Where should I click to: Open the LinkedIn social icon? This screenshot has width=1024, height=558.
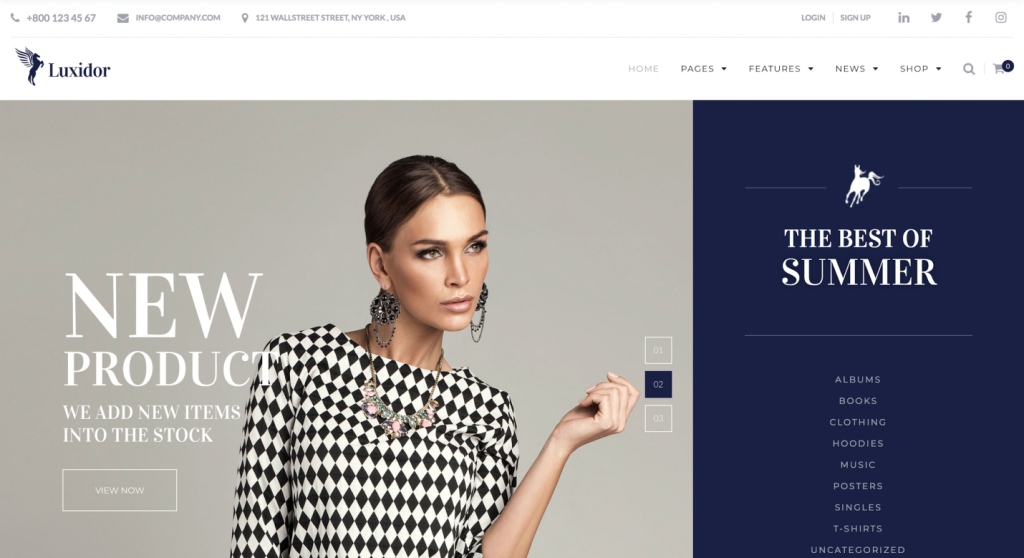coord(903,18)
